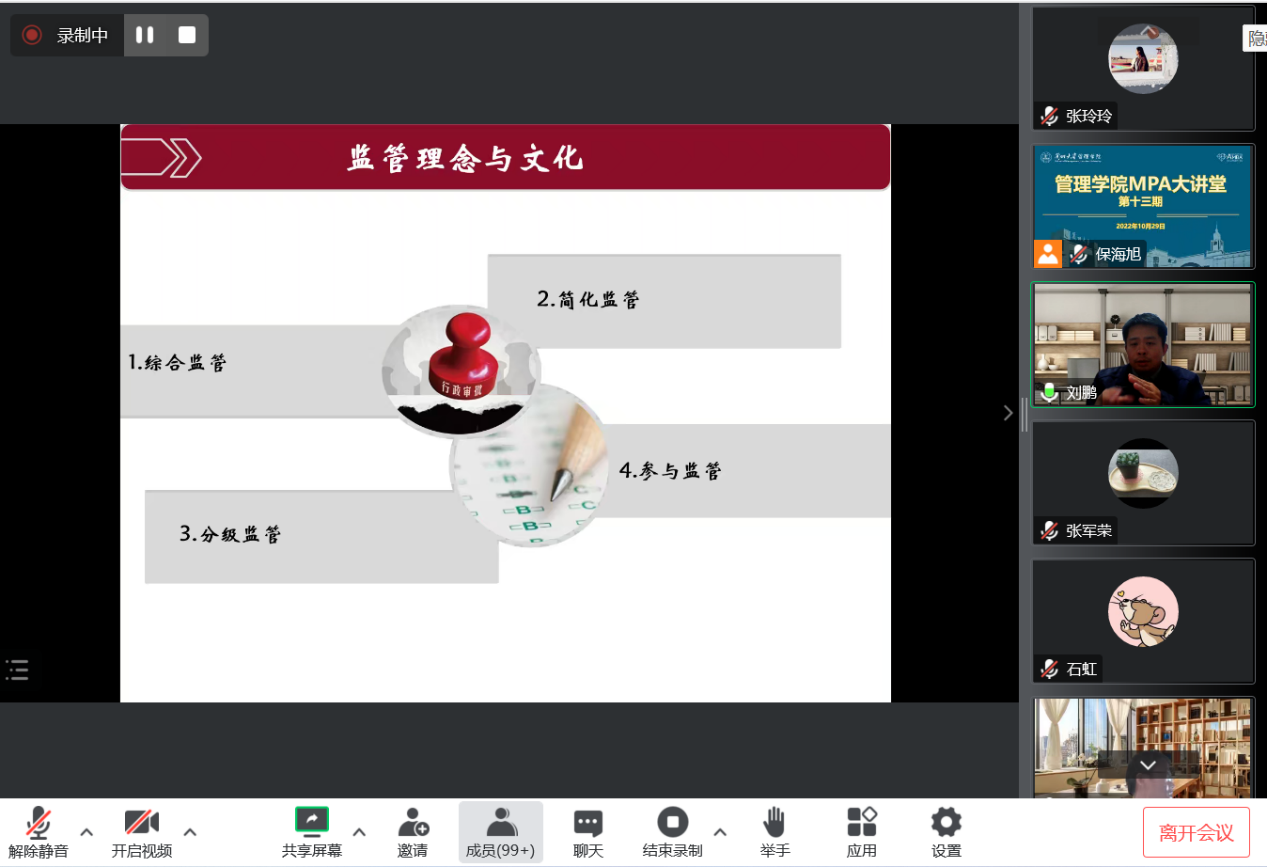
Task: Stop the recording with square button
Action: point(187,35)
